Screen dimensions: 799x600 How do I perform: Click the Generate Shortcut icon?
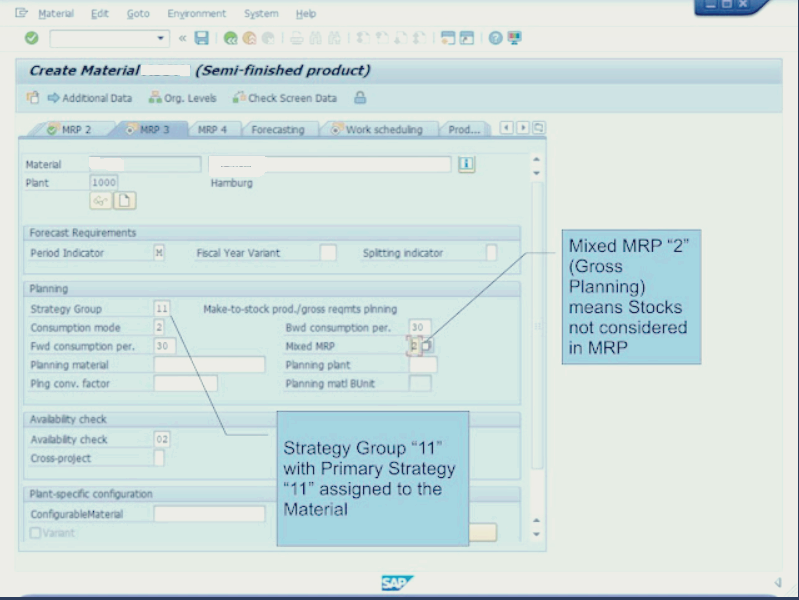[x=466, y=38]
